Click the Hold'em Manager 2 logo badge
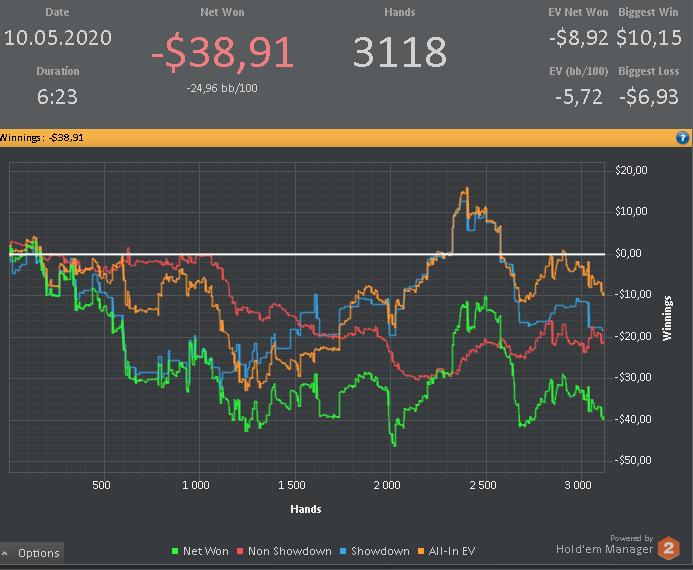Screen dimensions: 693x570 point(668,548)
